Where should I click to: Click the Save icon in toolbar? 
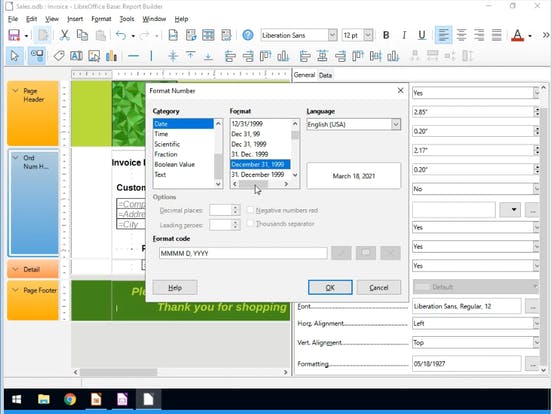[x=14, y=35]
